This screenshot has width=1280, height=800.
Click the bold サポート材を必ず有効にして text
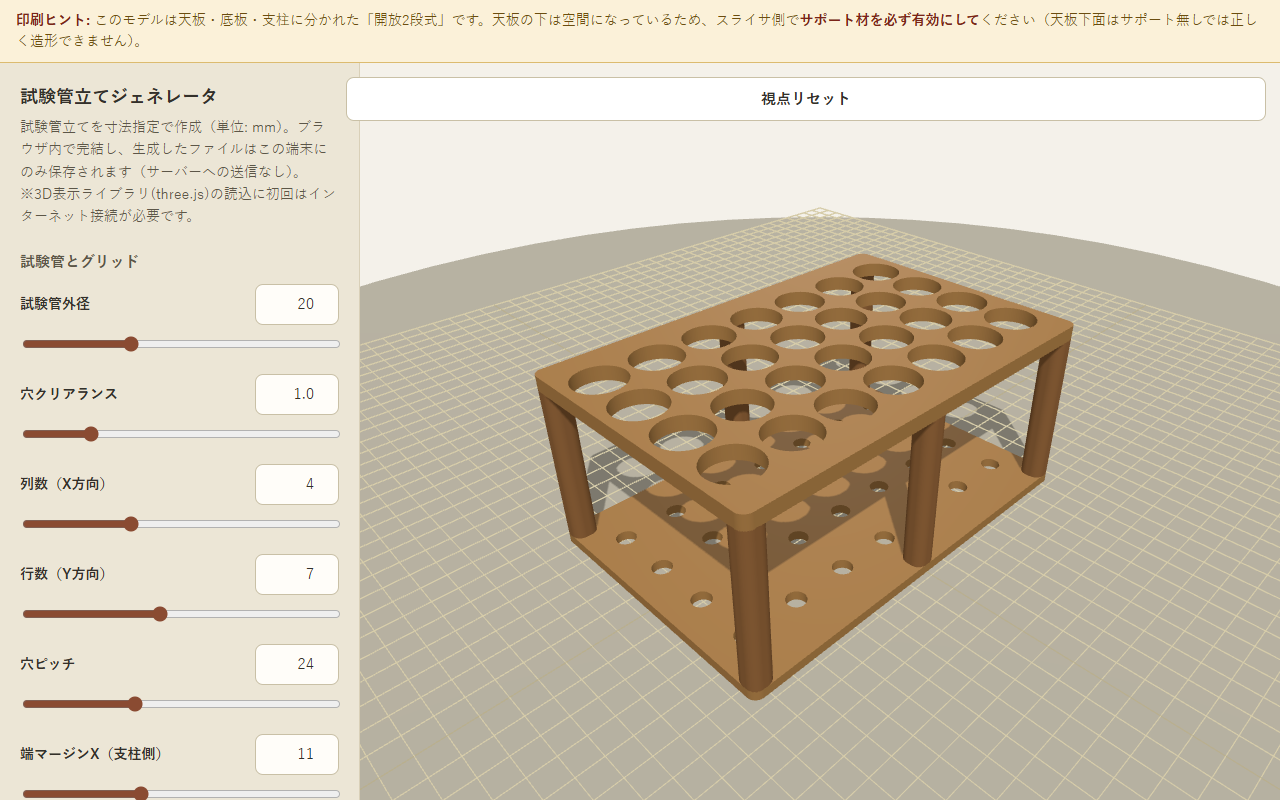click(889, 19)
